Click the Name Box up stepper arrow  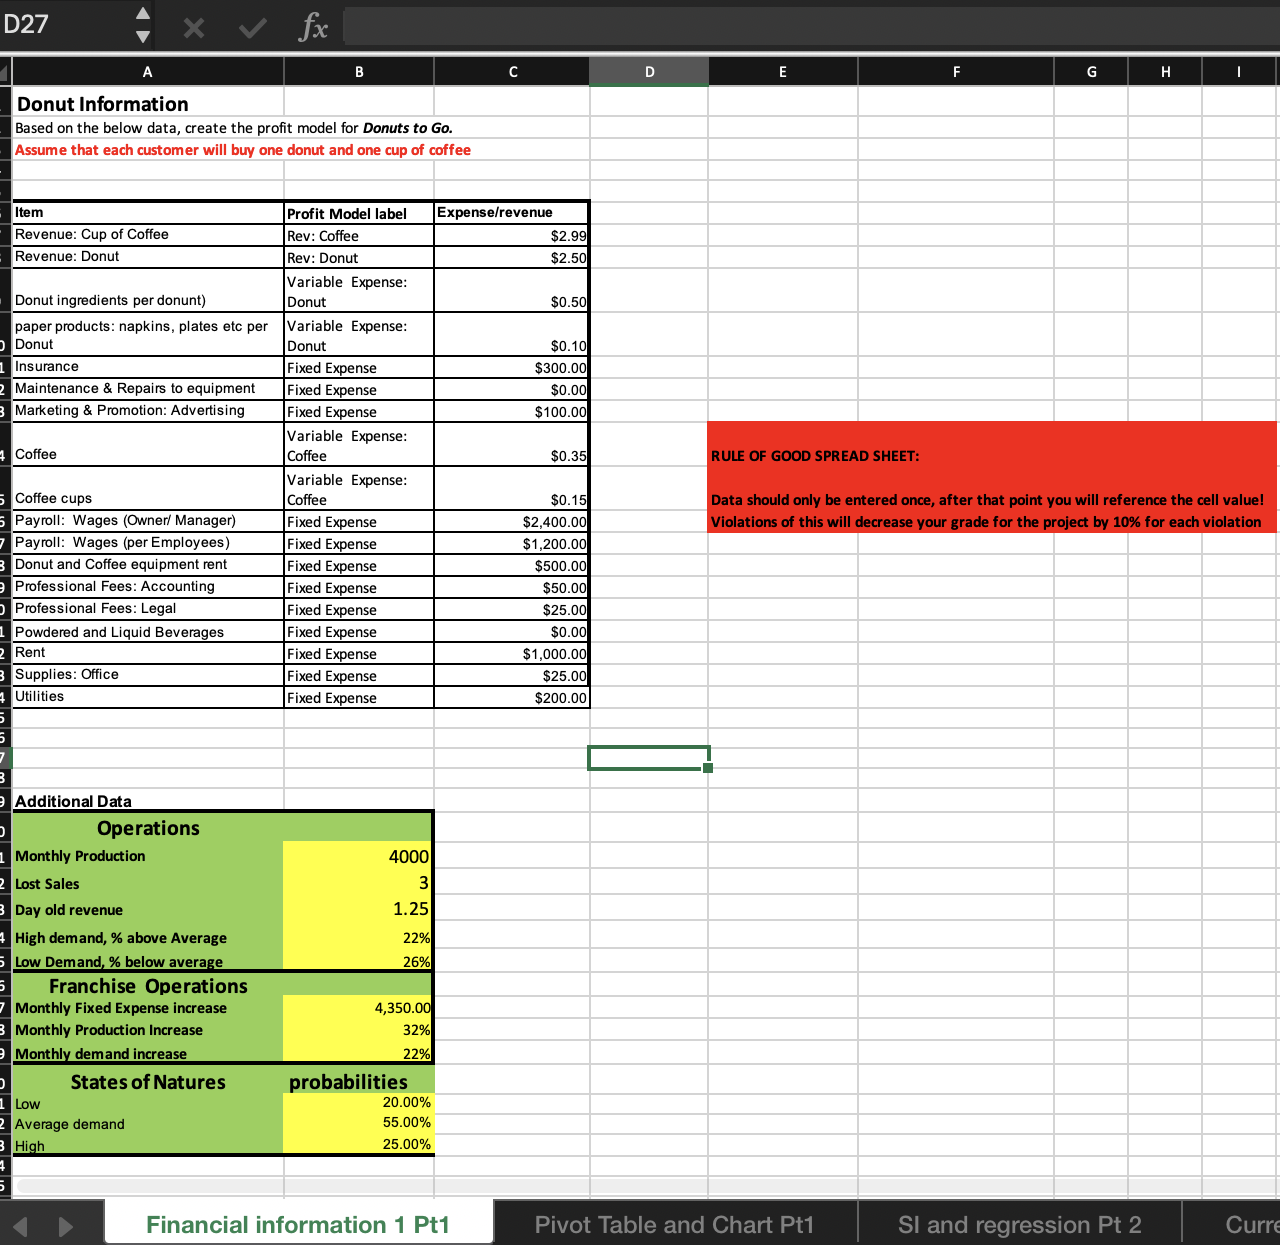[x=142, y=16]
